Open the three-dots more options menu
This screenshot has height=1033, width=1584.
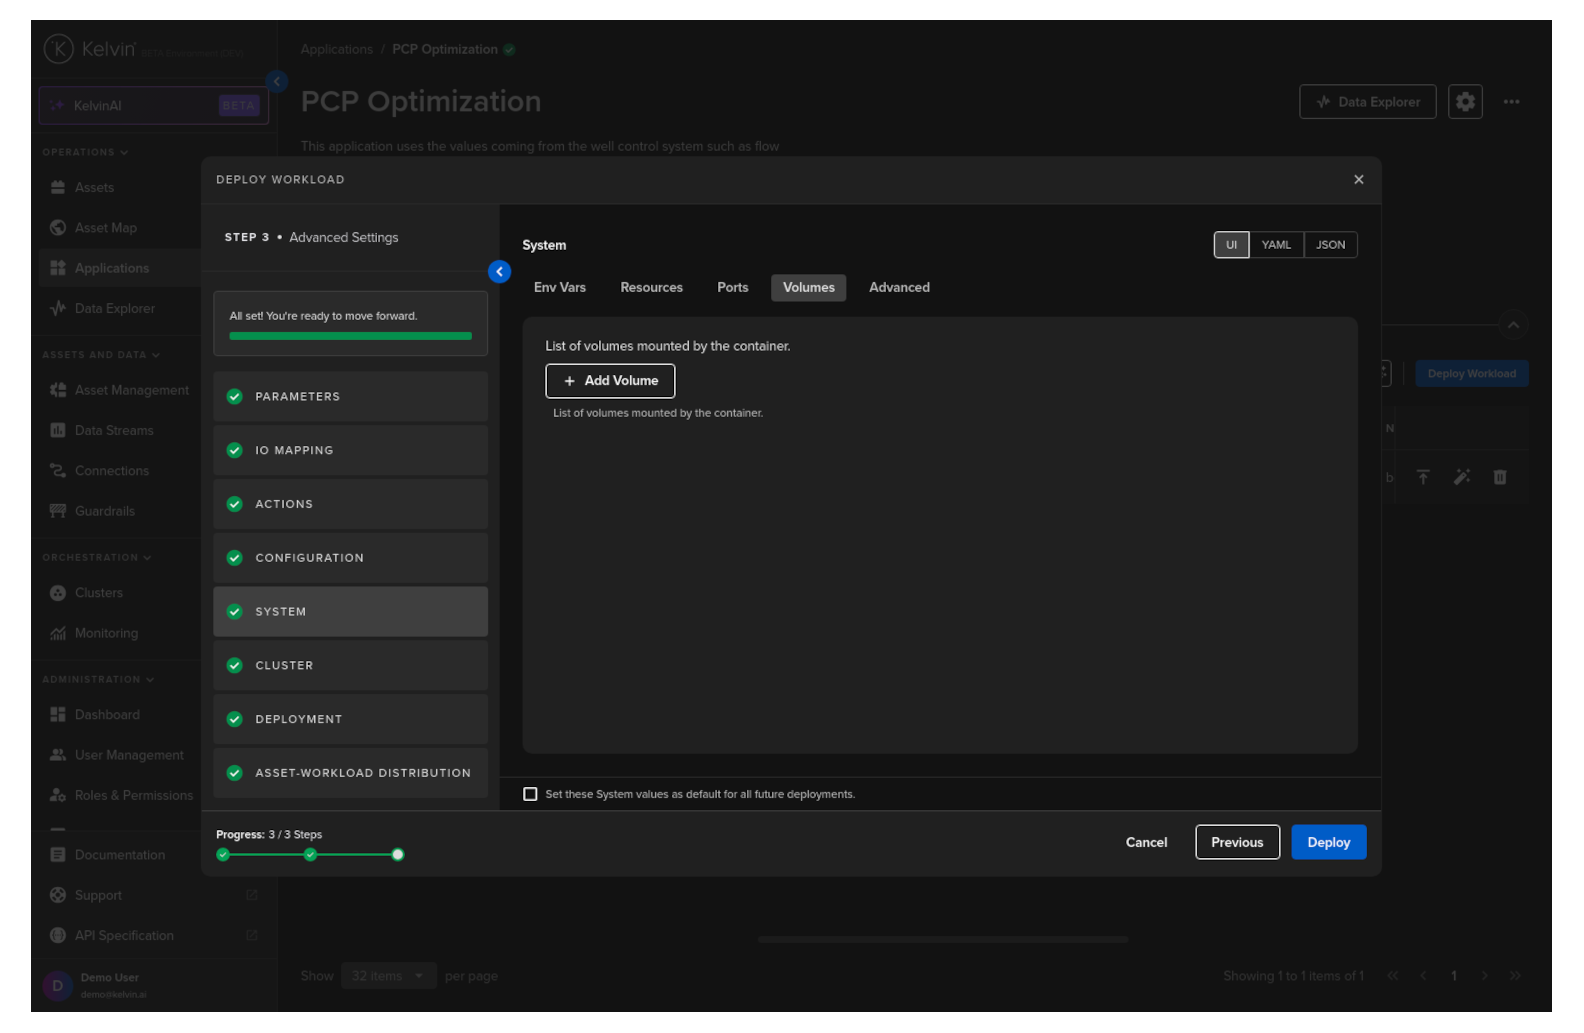click(1511, 102)
